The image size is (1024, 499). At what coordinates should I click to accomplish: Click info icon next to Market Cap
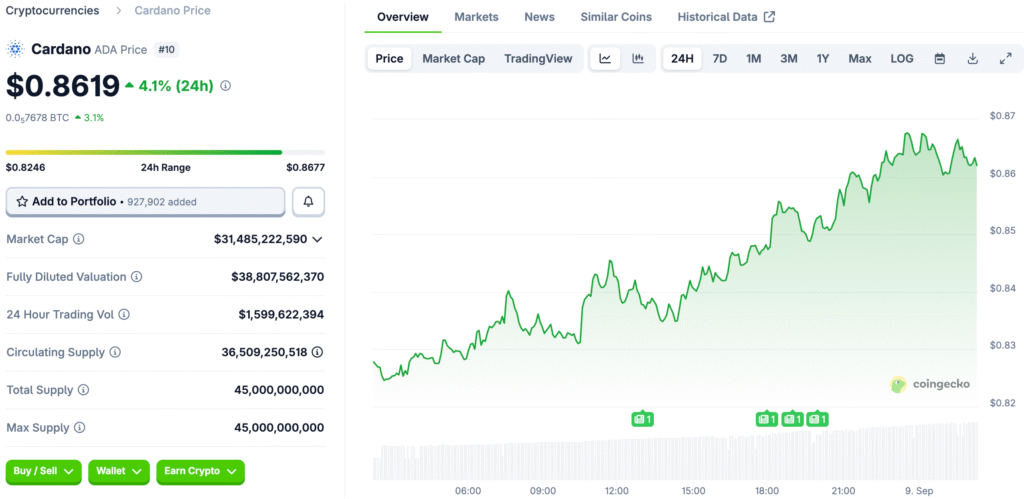(x=79, y=240)
